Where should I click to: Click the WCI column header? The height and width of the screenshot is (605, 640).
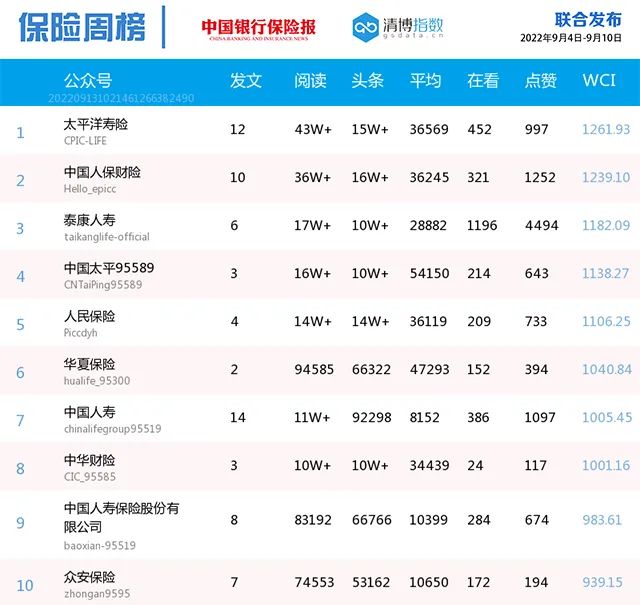599,80
